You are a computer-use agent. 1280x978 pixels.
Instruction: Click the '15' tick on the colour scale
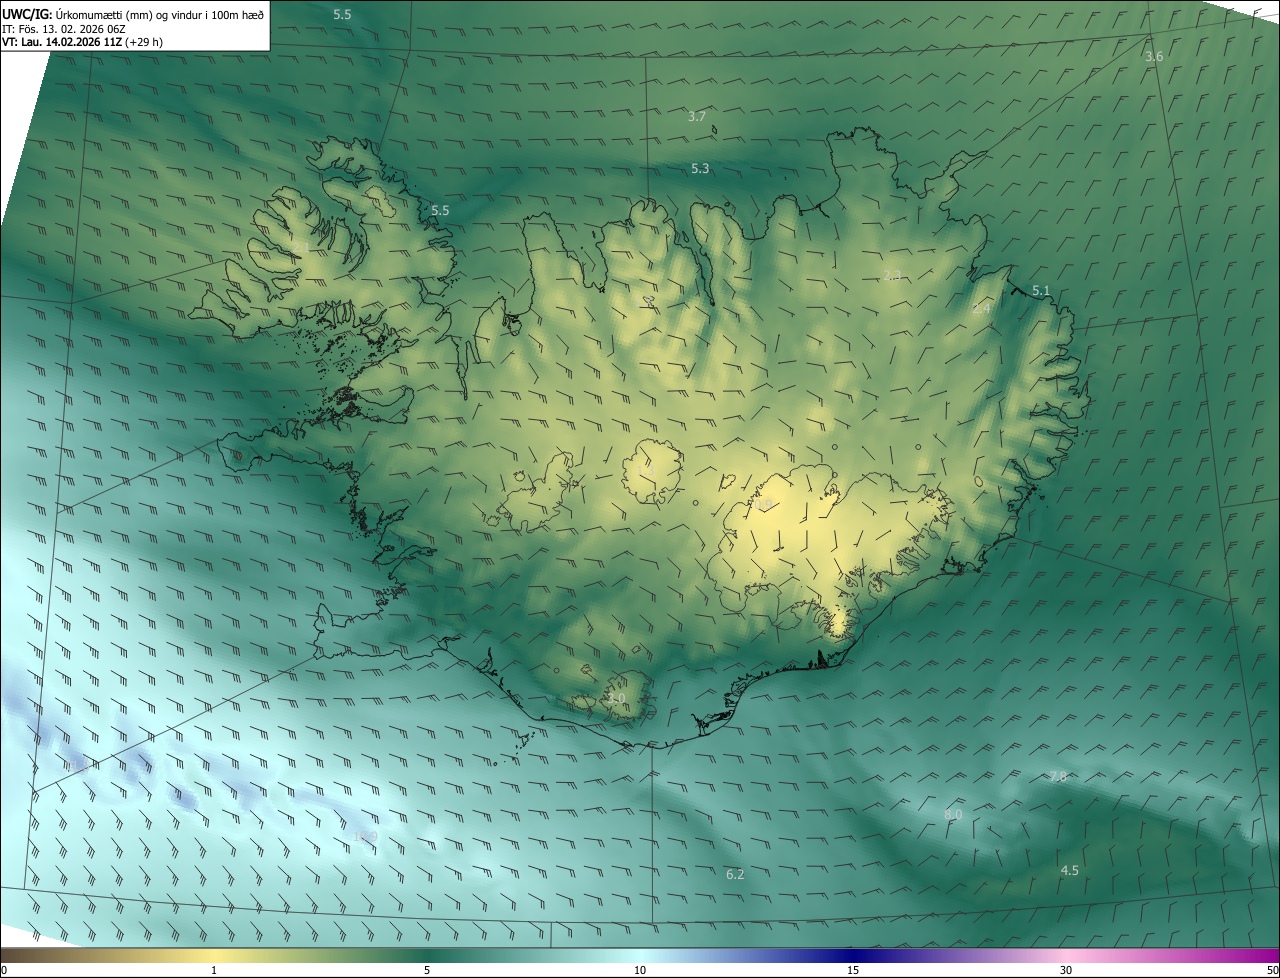tap(853, 970)
